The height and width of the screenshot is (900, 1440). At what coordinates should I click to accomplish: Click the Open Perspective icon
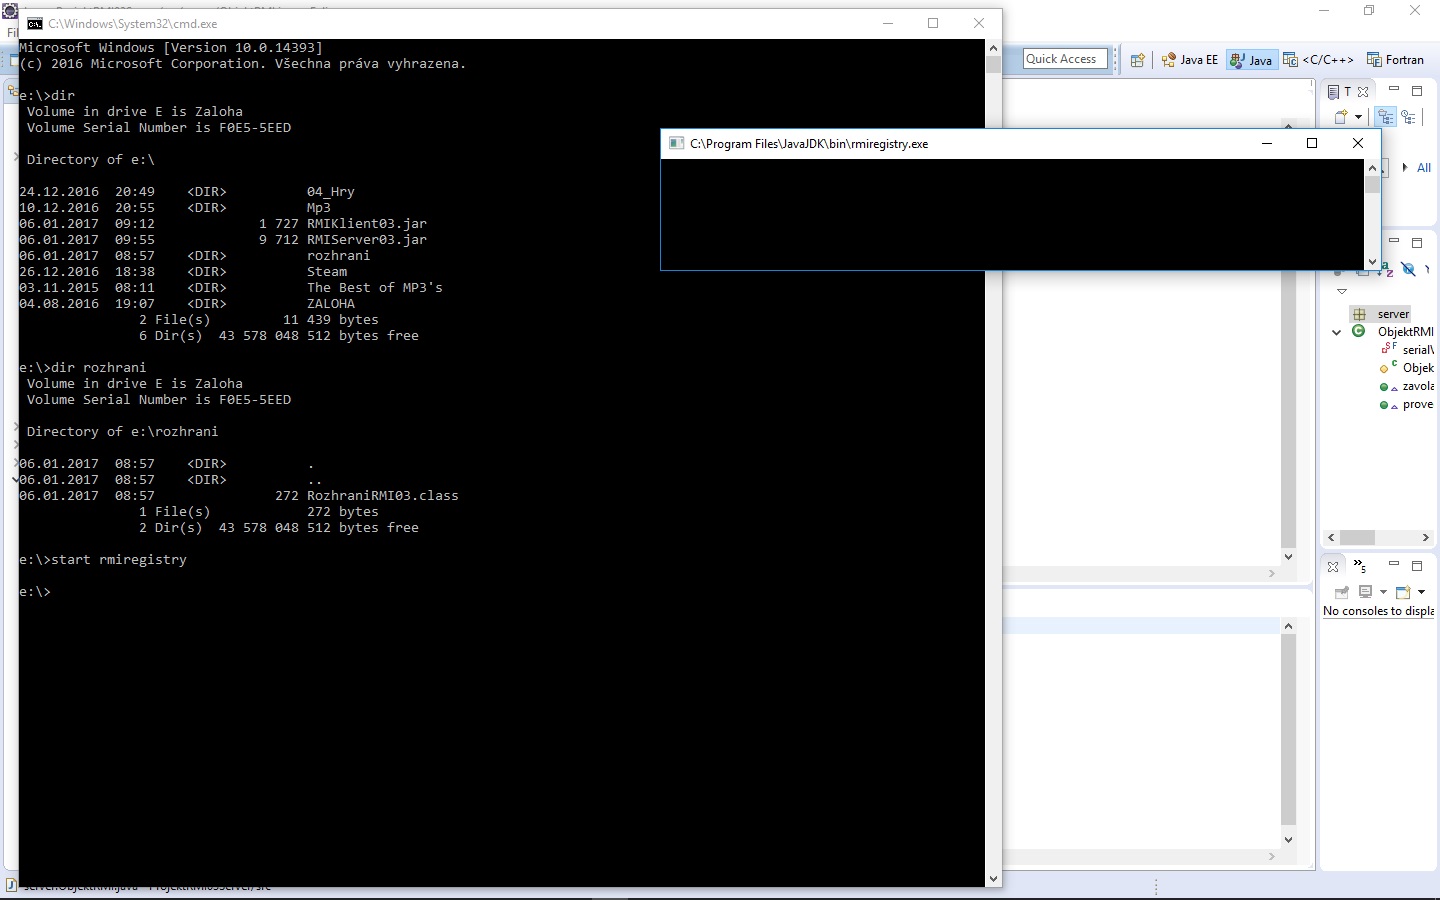point(1137,59)
